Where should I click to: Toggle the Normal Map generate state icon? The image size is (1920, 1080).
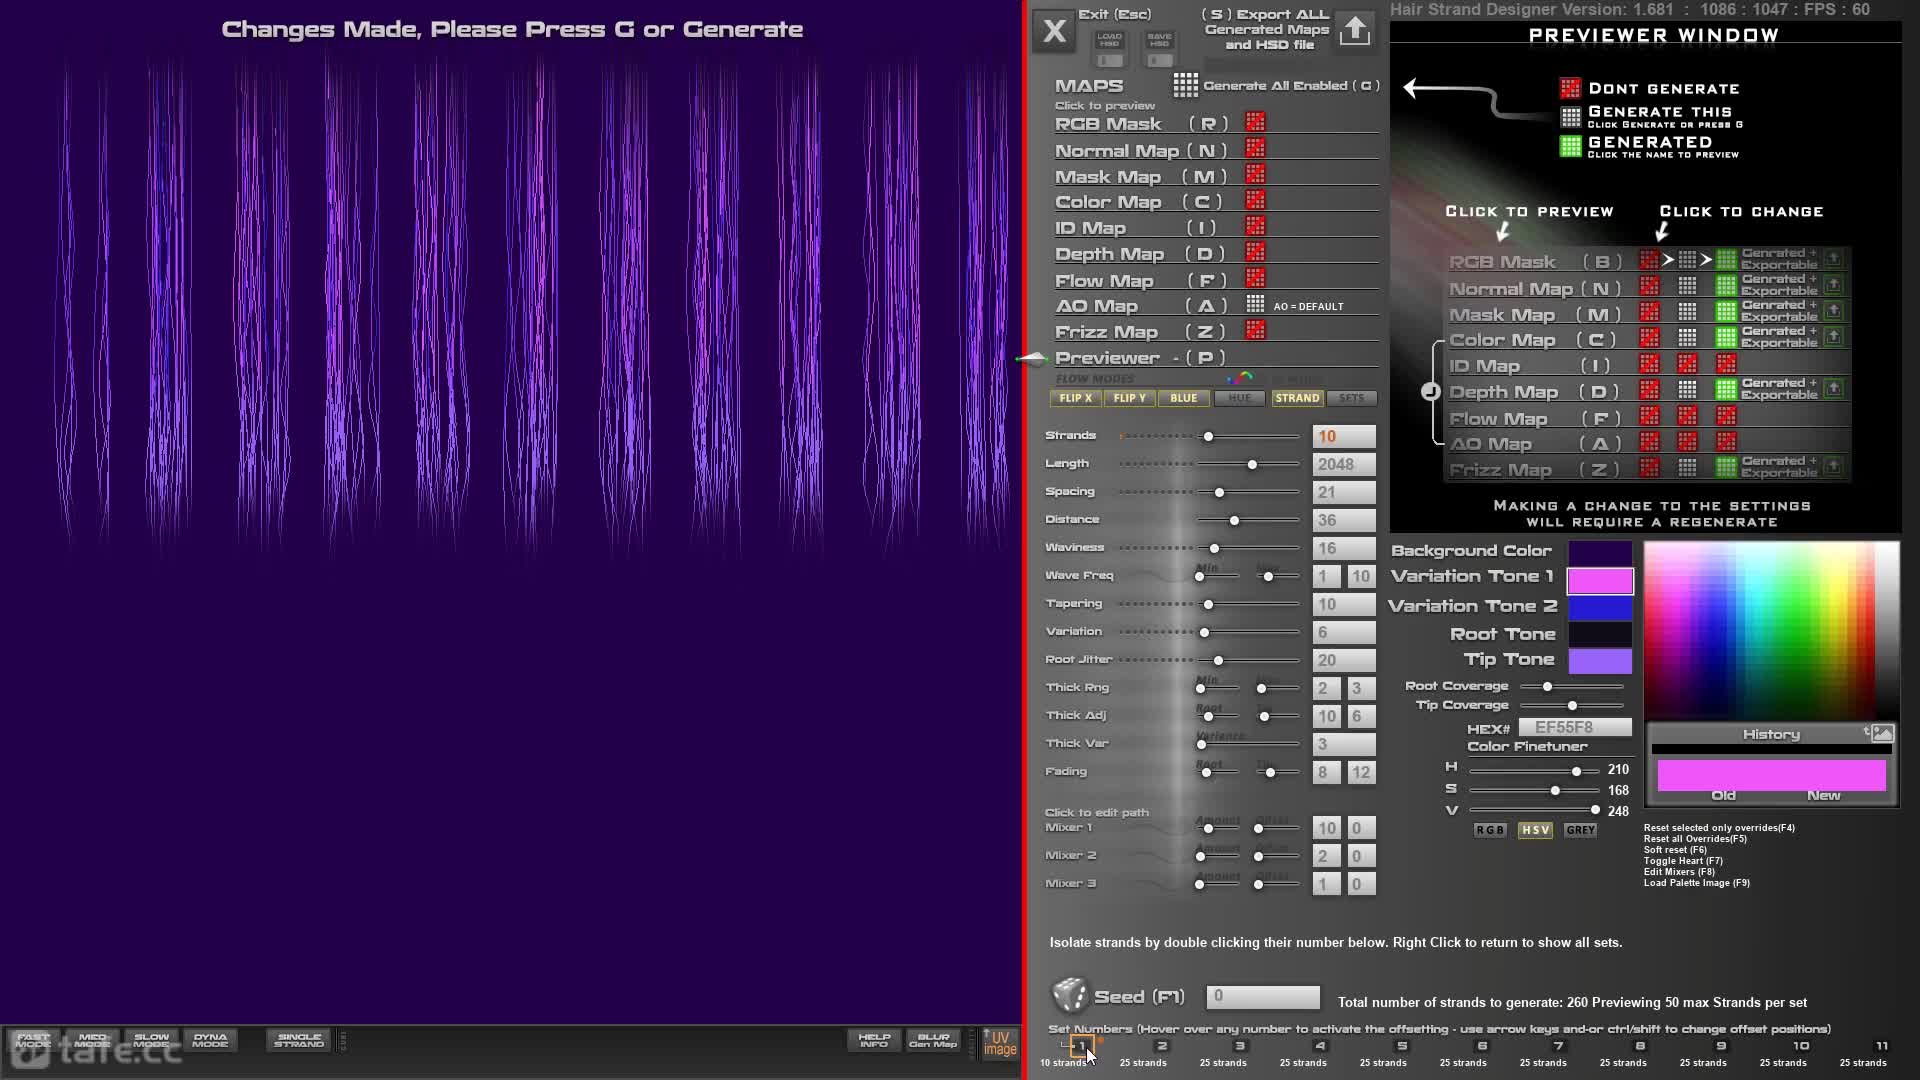[x=1255, y=148]
